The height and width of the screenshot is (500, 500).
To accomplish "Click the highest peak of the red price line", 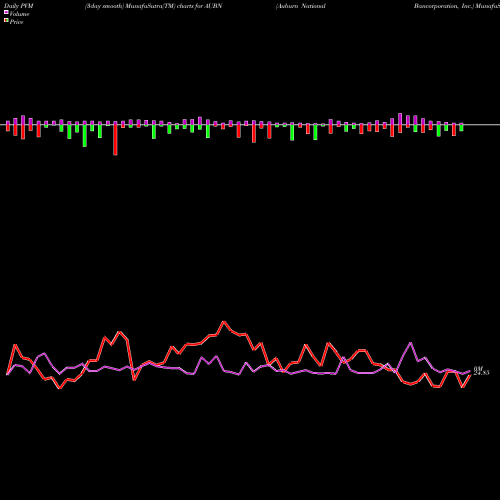I will tap(224, 322).
